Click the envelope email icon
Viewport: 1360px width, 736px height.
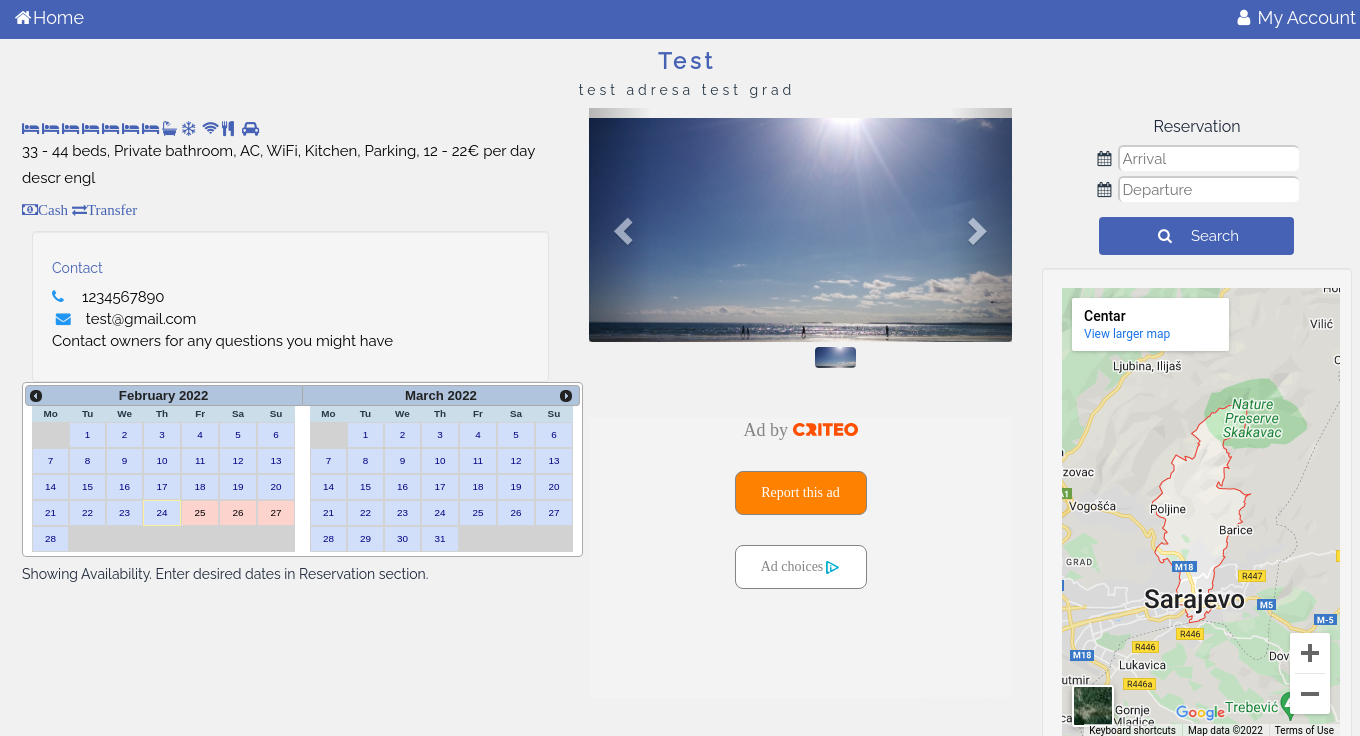(63, 319)
